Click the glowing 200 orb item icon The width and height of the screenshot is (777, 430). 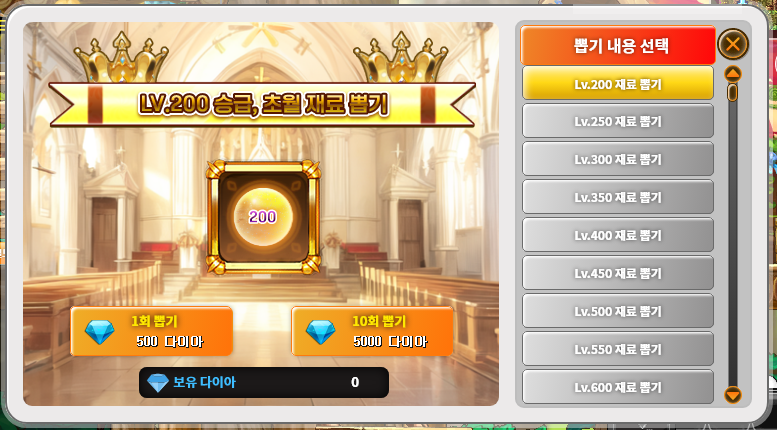coord(263,216)
